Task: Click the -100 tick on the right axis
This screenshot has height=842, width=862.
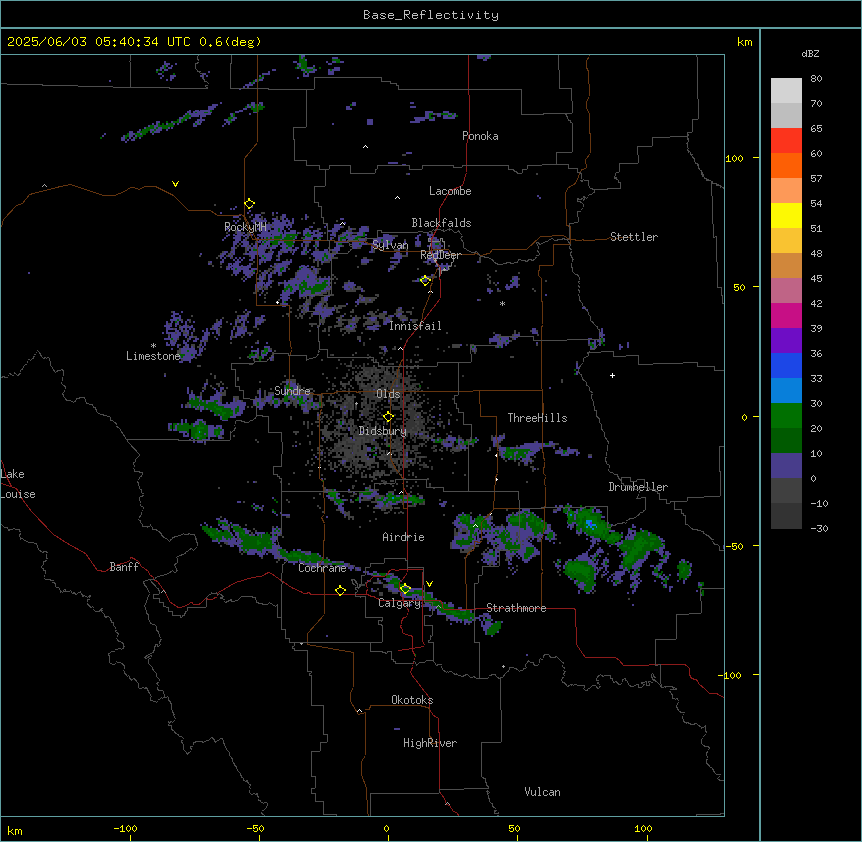Action: (x=731, y=675)
